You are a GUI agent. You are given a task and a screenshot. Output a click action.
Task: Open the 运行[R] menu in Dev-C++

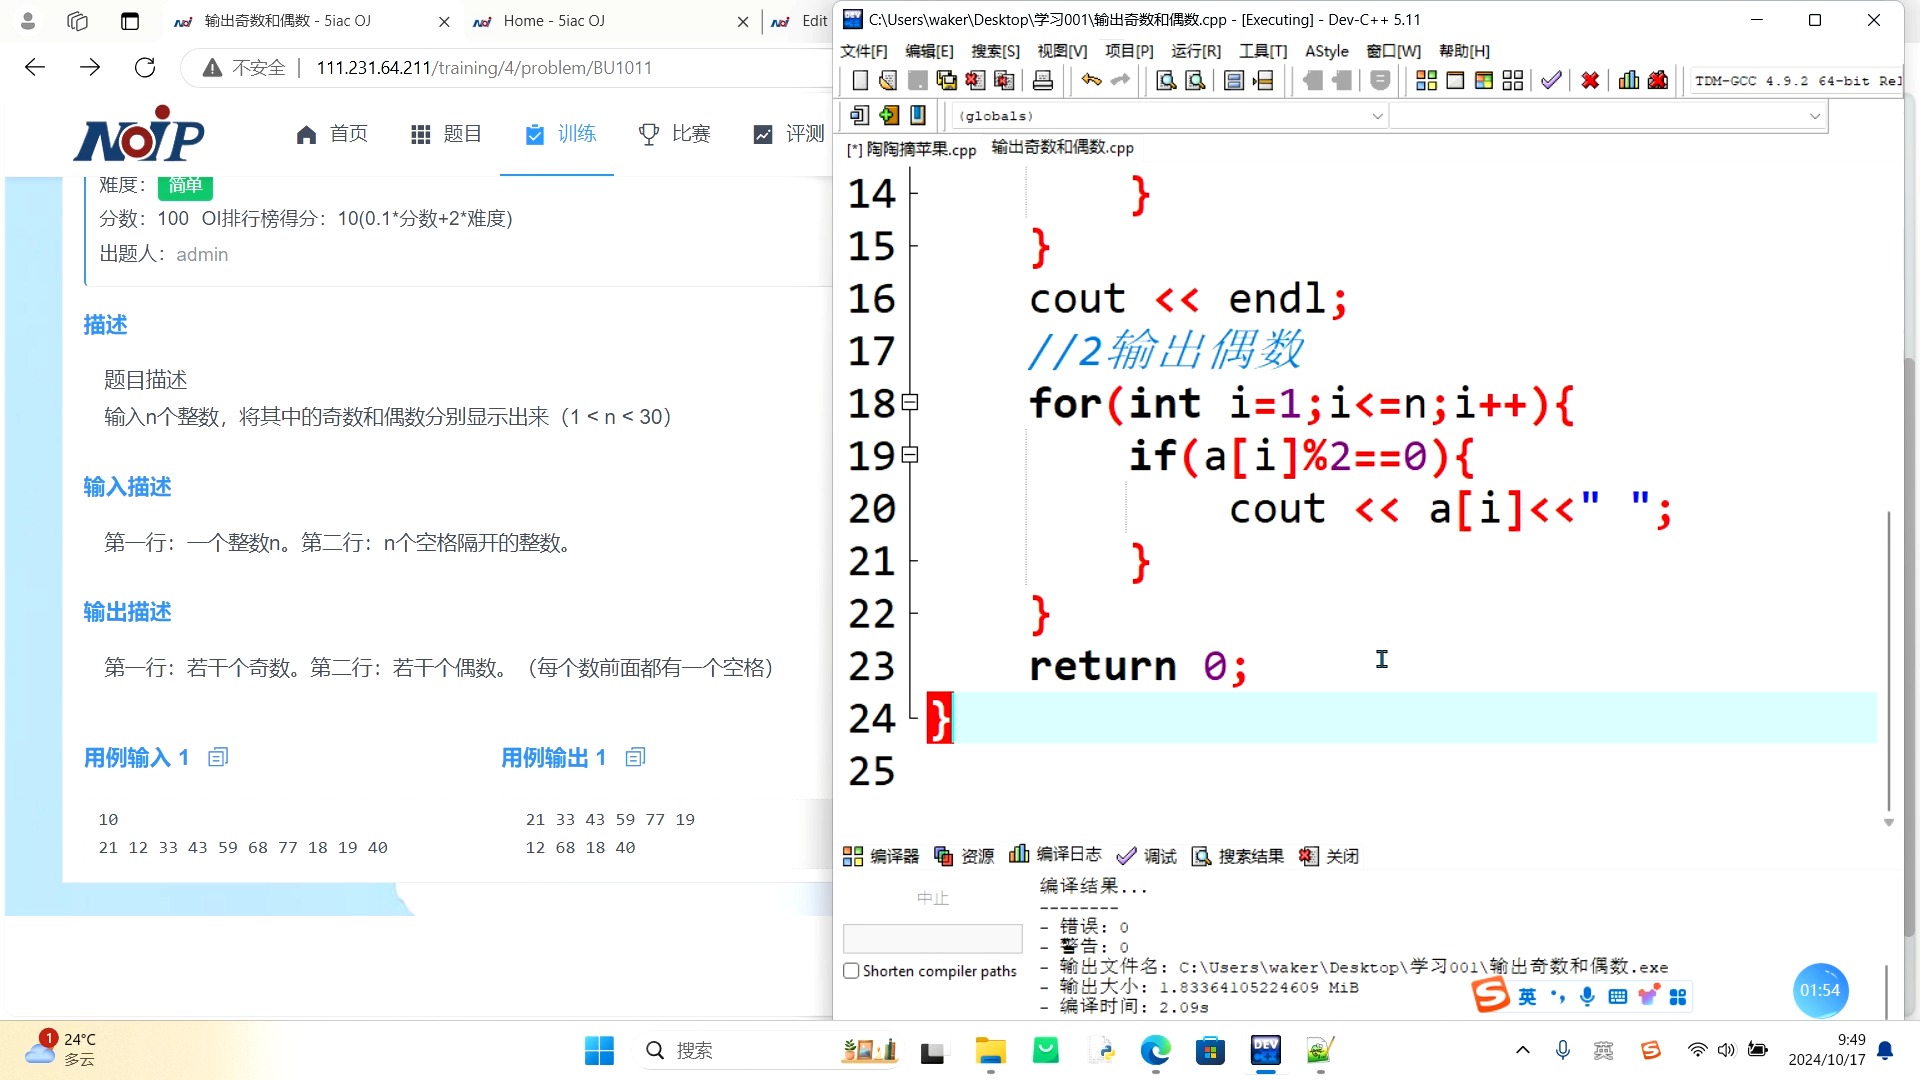tap(1195, 51)
